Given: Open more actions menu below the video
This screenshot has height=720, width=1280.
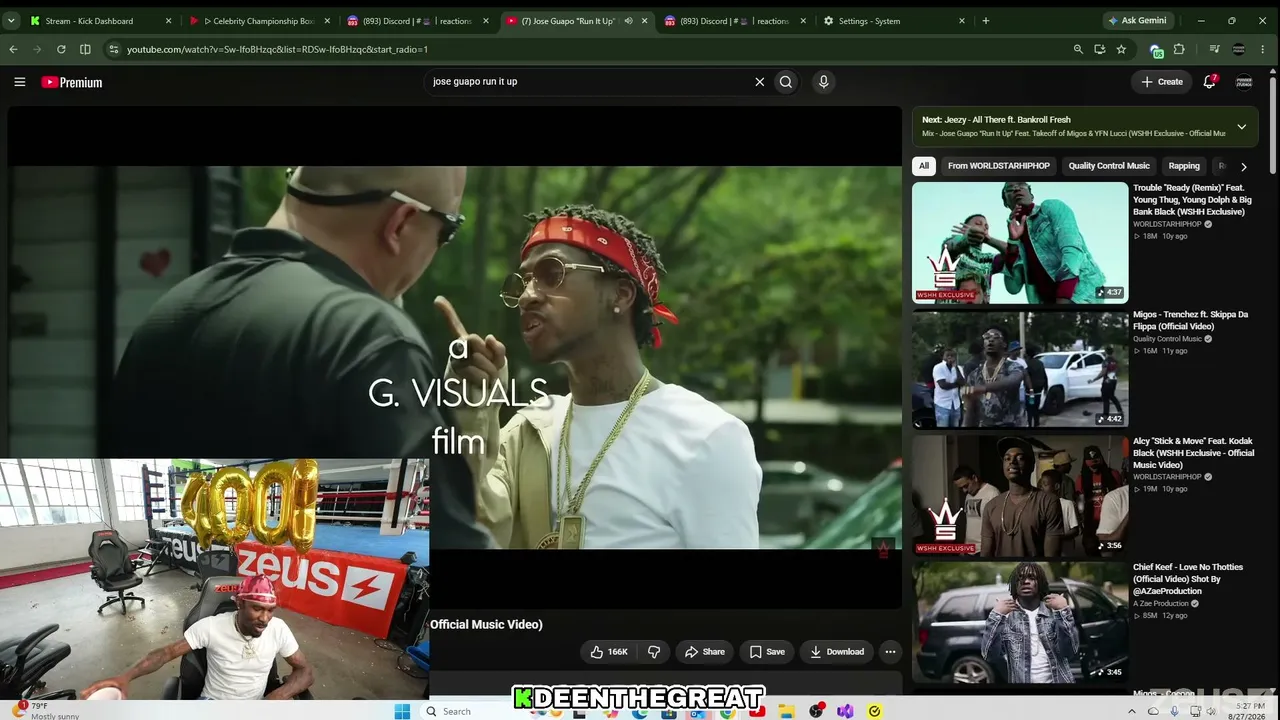Looking at the screenshot, I should tap(890, 652).
